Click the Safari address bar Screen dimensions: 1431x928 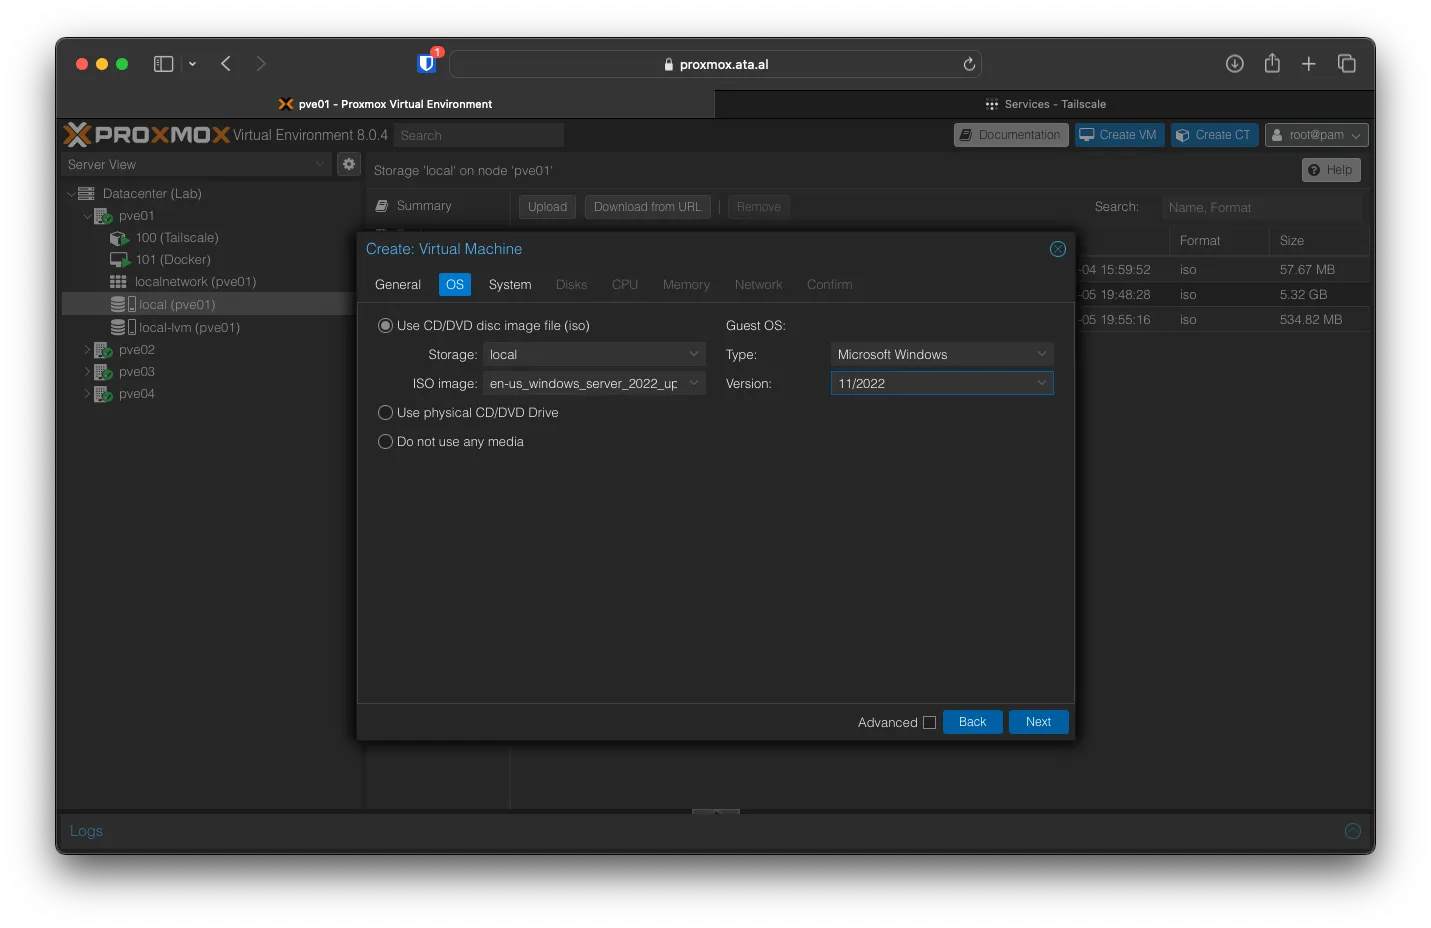(715, 64)
